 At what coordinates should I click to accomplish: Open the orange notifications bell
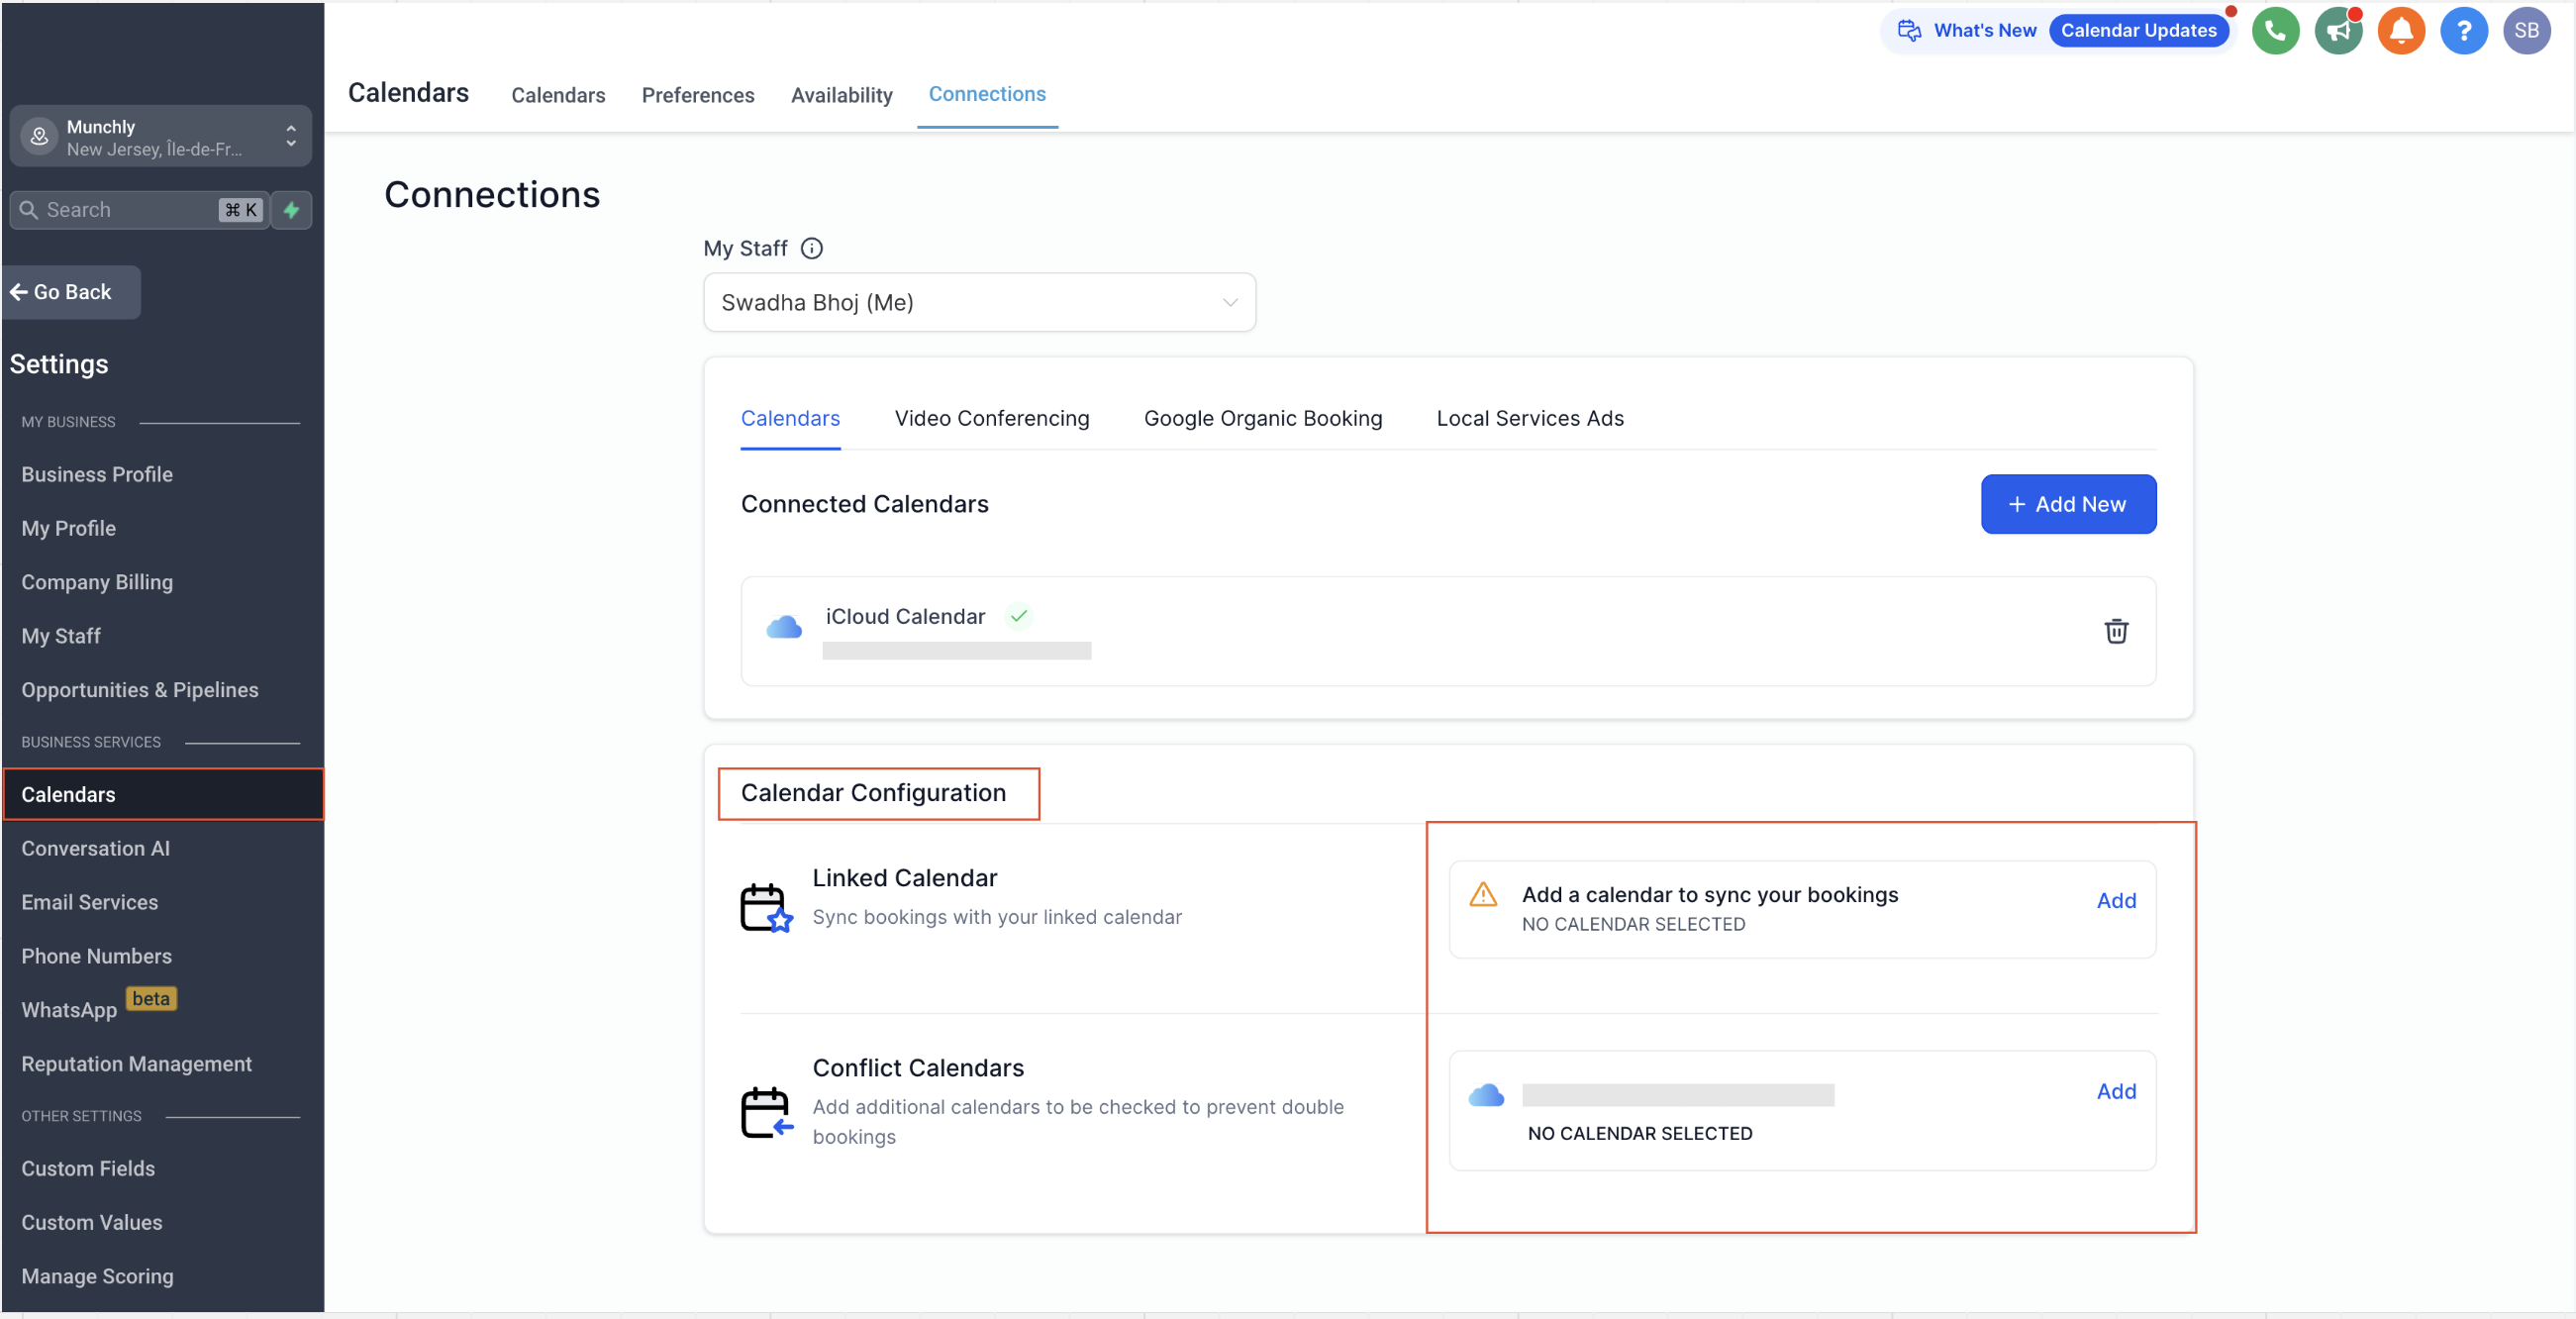2400,31
